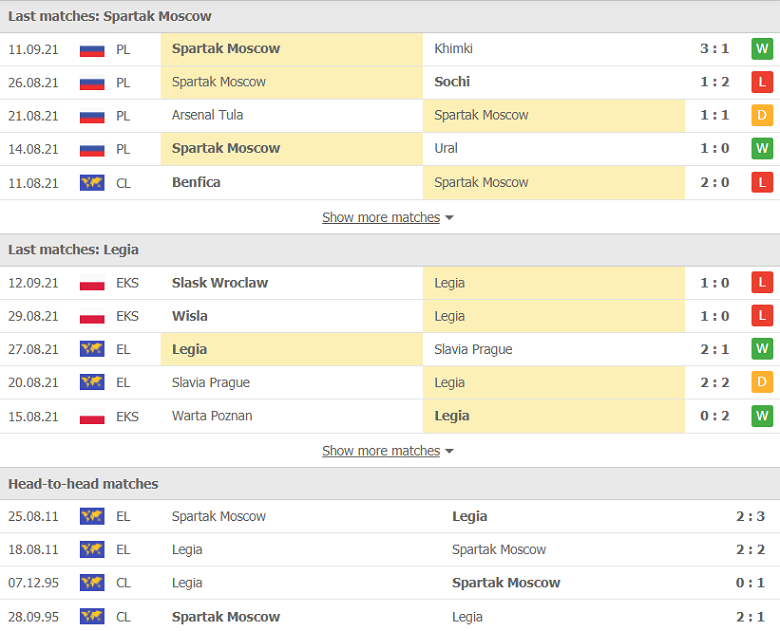The image size is (780, 631).
Task: Click world flag icon for 25.08.11 match
Action: coord(92,517)
